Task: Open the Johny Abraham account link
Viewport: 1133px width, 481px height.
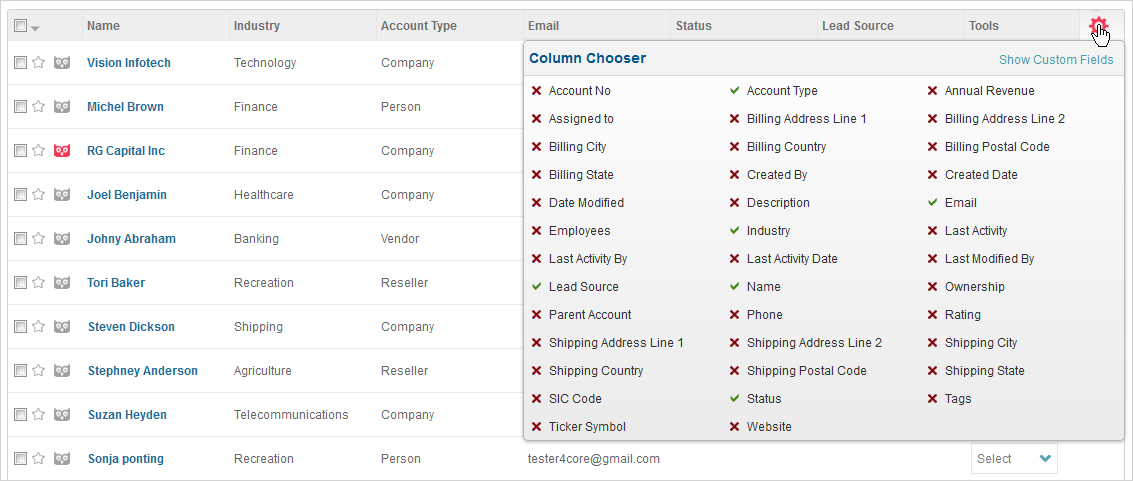Action: click(x=132, y=239)
